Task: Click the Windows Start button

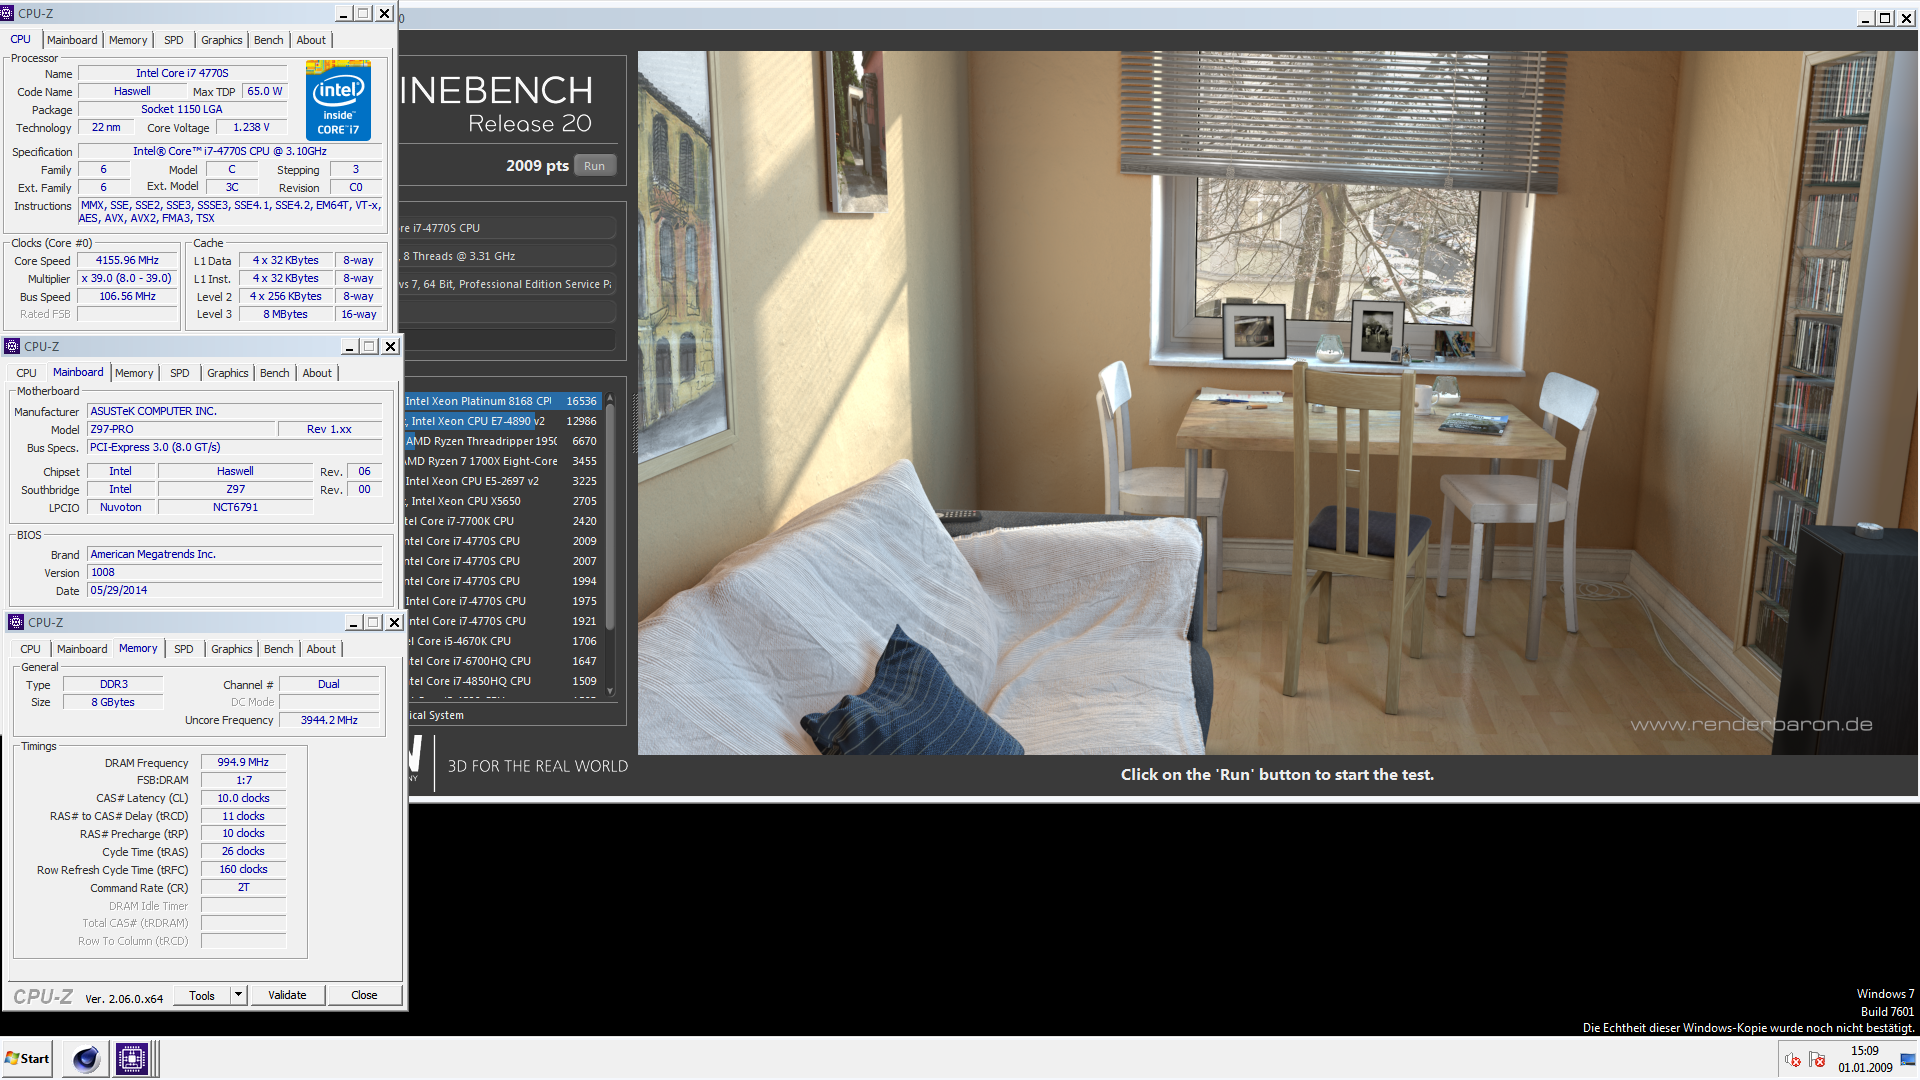Action: (28, 1058)
